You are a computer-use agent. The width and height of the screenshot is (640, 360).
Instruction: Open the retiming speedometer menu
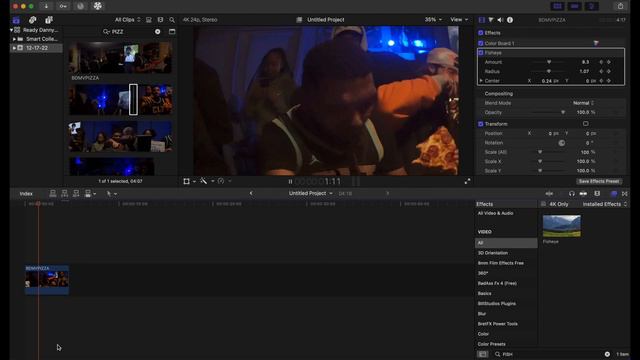coord(224,181)
